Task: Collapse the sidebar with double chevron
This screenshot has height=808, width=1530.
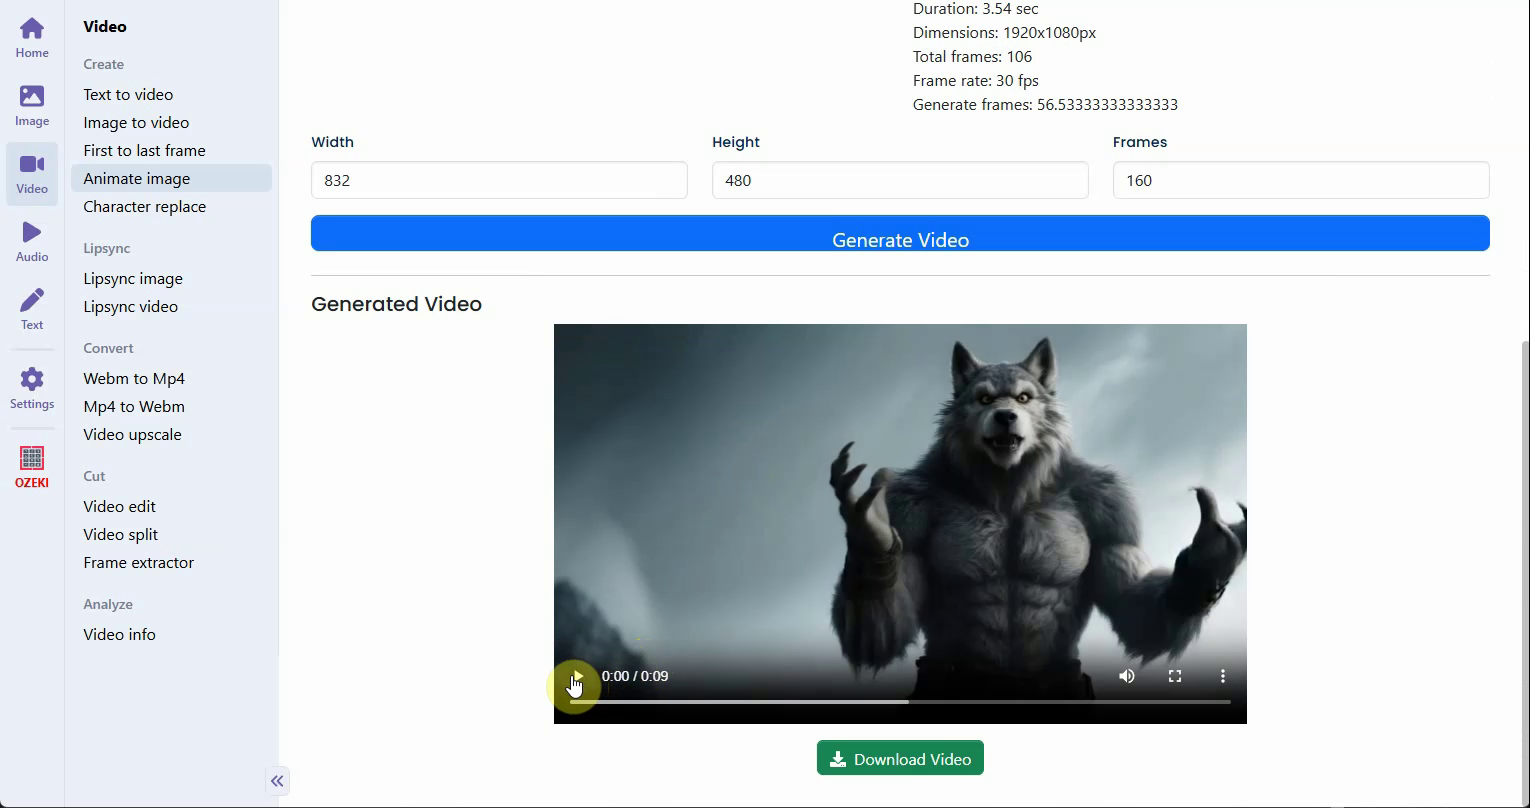Action: [277, 781]
